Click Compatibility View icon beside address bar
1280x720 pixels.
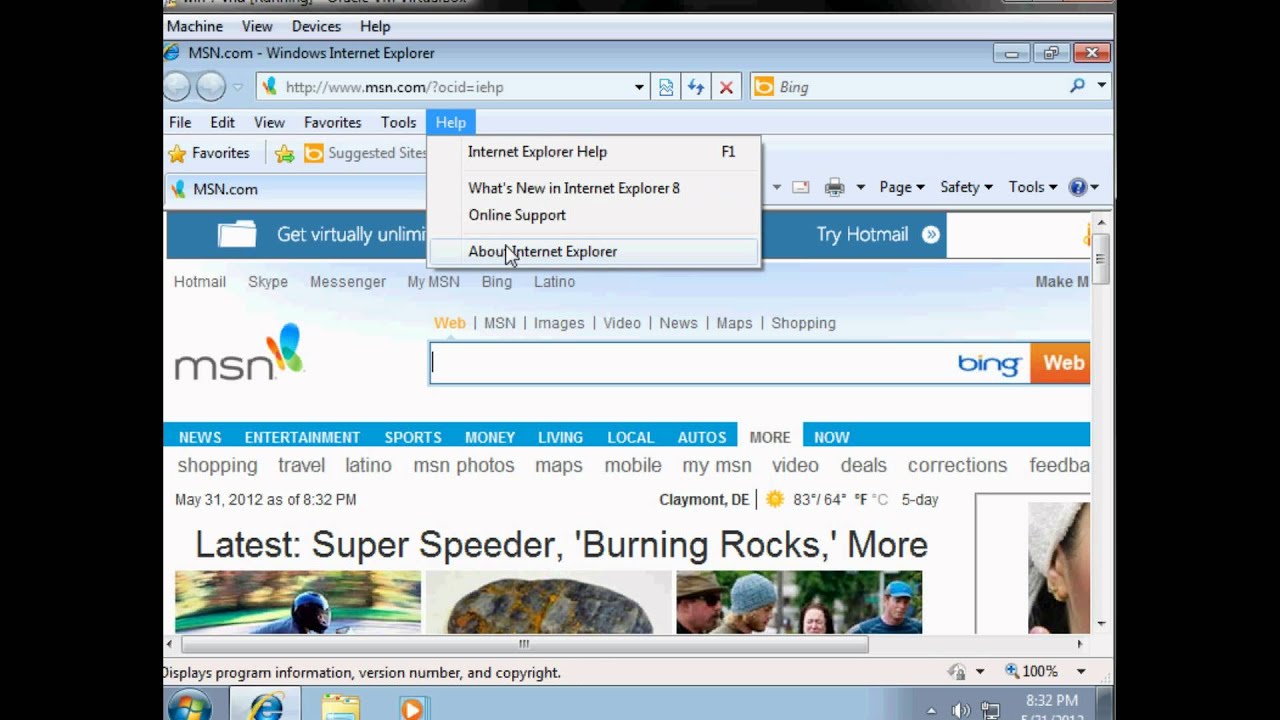click(x=666, y=87)
